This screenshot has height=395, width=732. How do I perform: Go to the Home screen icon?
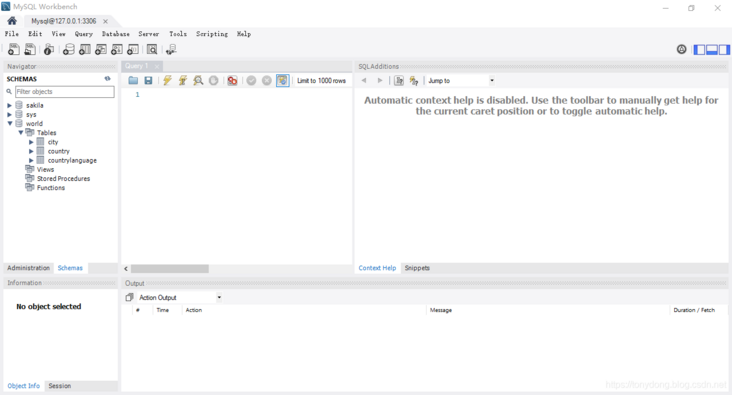coord(12,21)
